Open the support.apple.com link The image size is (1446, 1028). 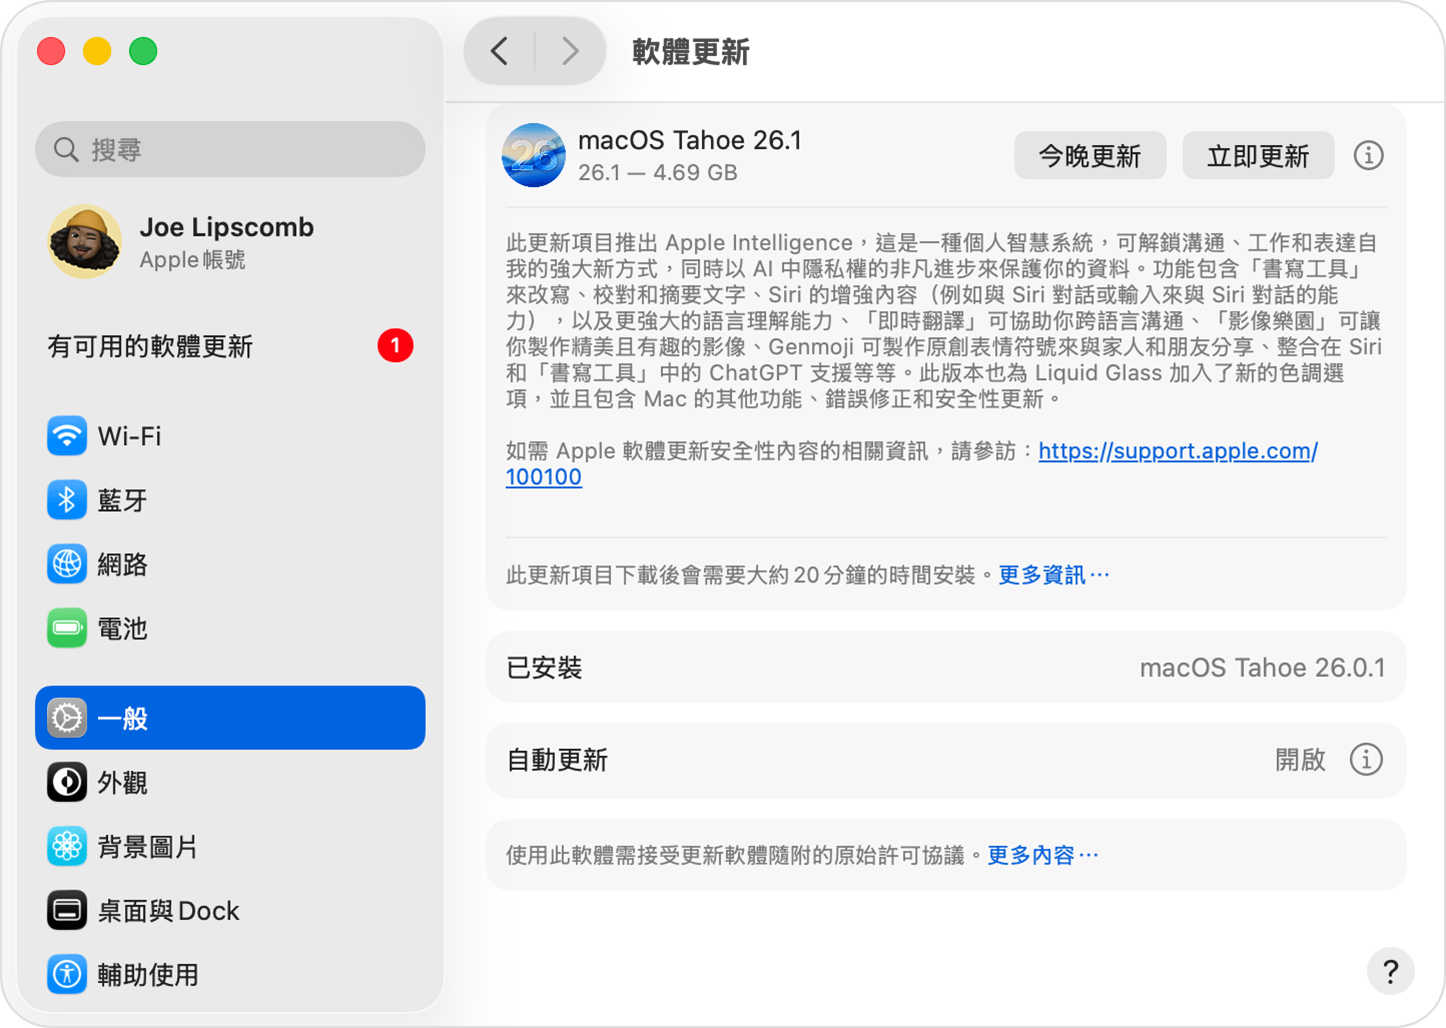pyautogui.click(x=1178, y=451)
